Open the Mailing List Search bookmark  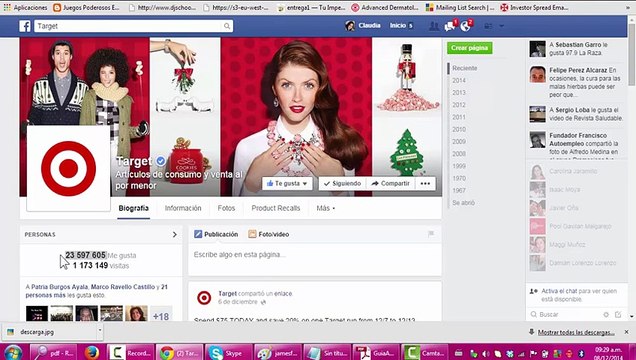460,7
